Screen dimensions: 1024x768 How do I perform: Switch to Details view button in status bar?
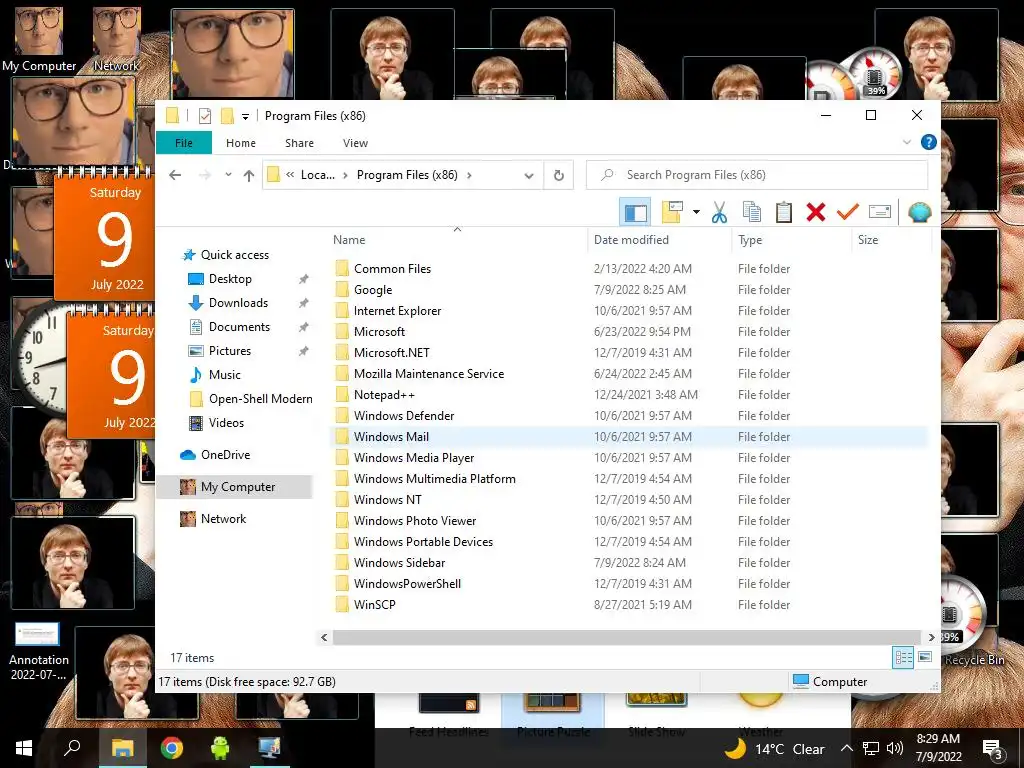[x=903, y=658]
